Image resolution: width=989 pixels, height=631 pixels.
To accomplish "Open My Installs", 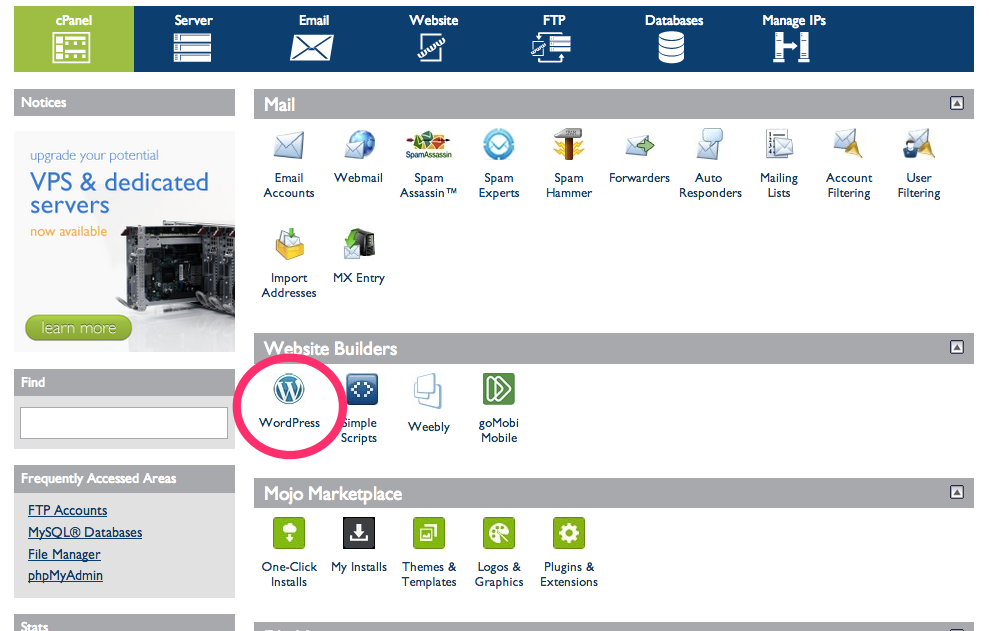I will tap(359, 546).
